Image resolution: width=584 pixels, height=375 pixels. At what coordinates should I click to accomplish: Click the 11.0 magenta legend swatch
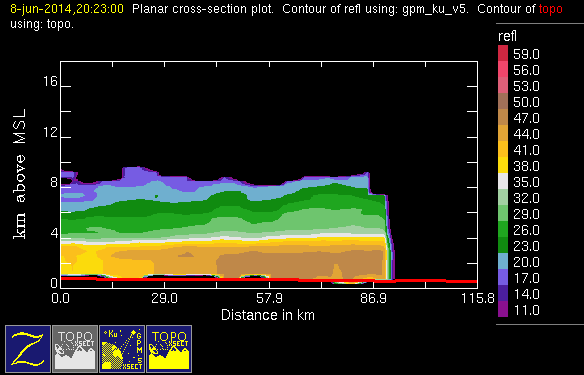tap(503, 309)
